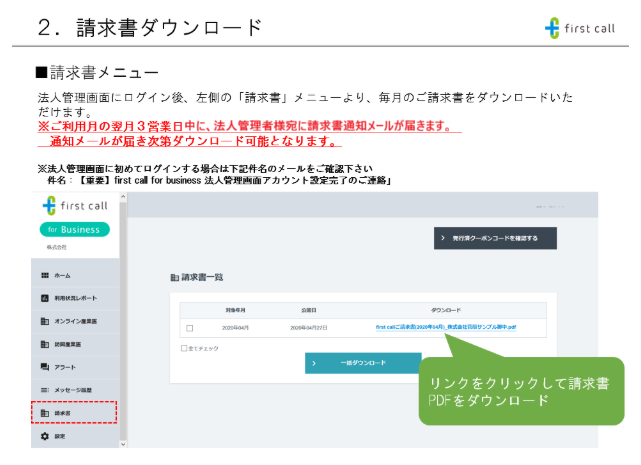The height and width of the screenshot is (465, 641).
Task: Click the icon beside 請求書一覧 heading
Action: pyautogui.click(x=175, y=278)
